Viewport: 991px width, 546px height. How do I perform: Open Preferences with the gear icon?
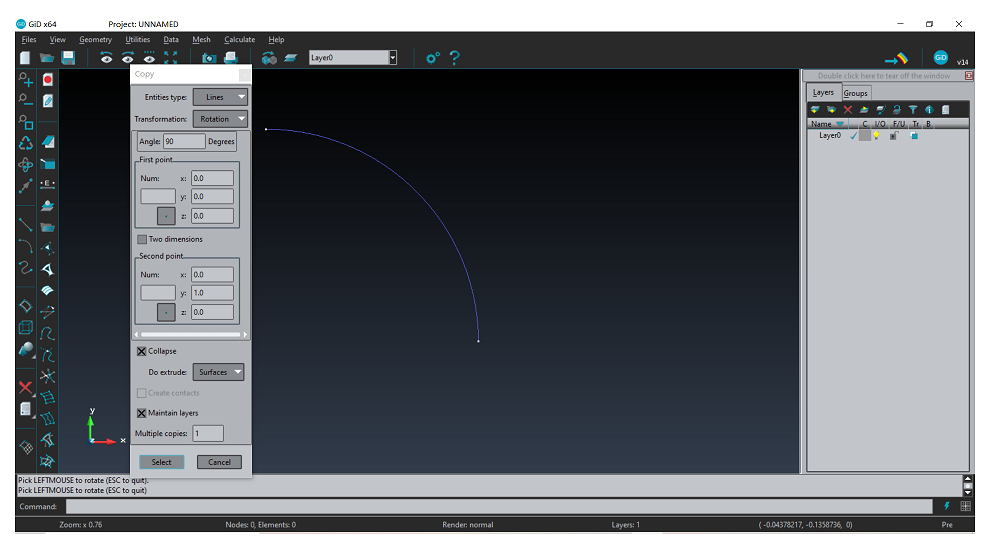pyautogui.click(x=432, y=58)
